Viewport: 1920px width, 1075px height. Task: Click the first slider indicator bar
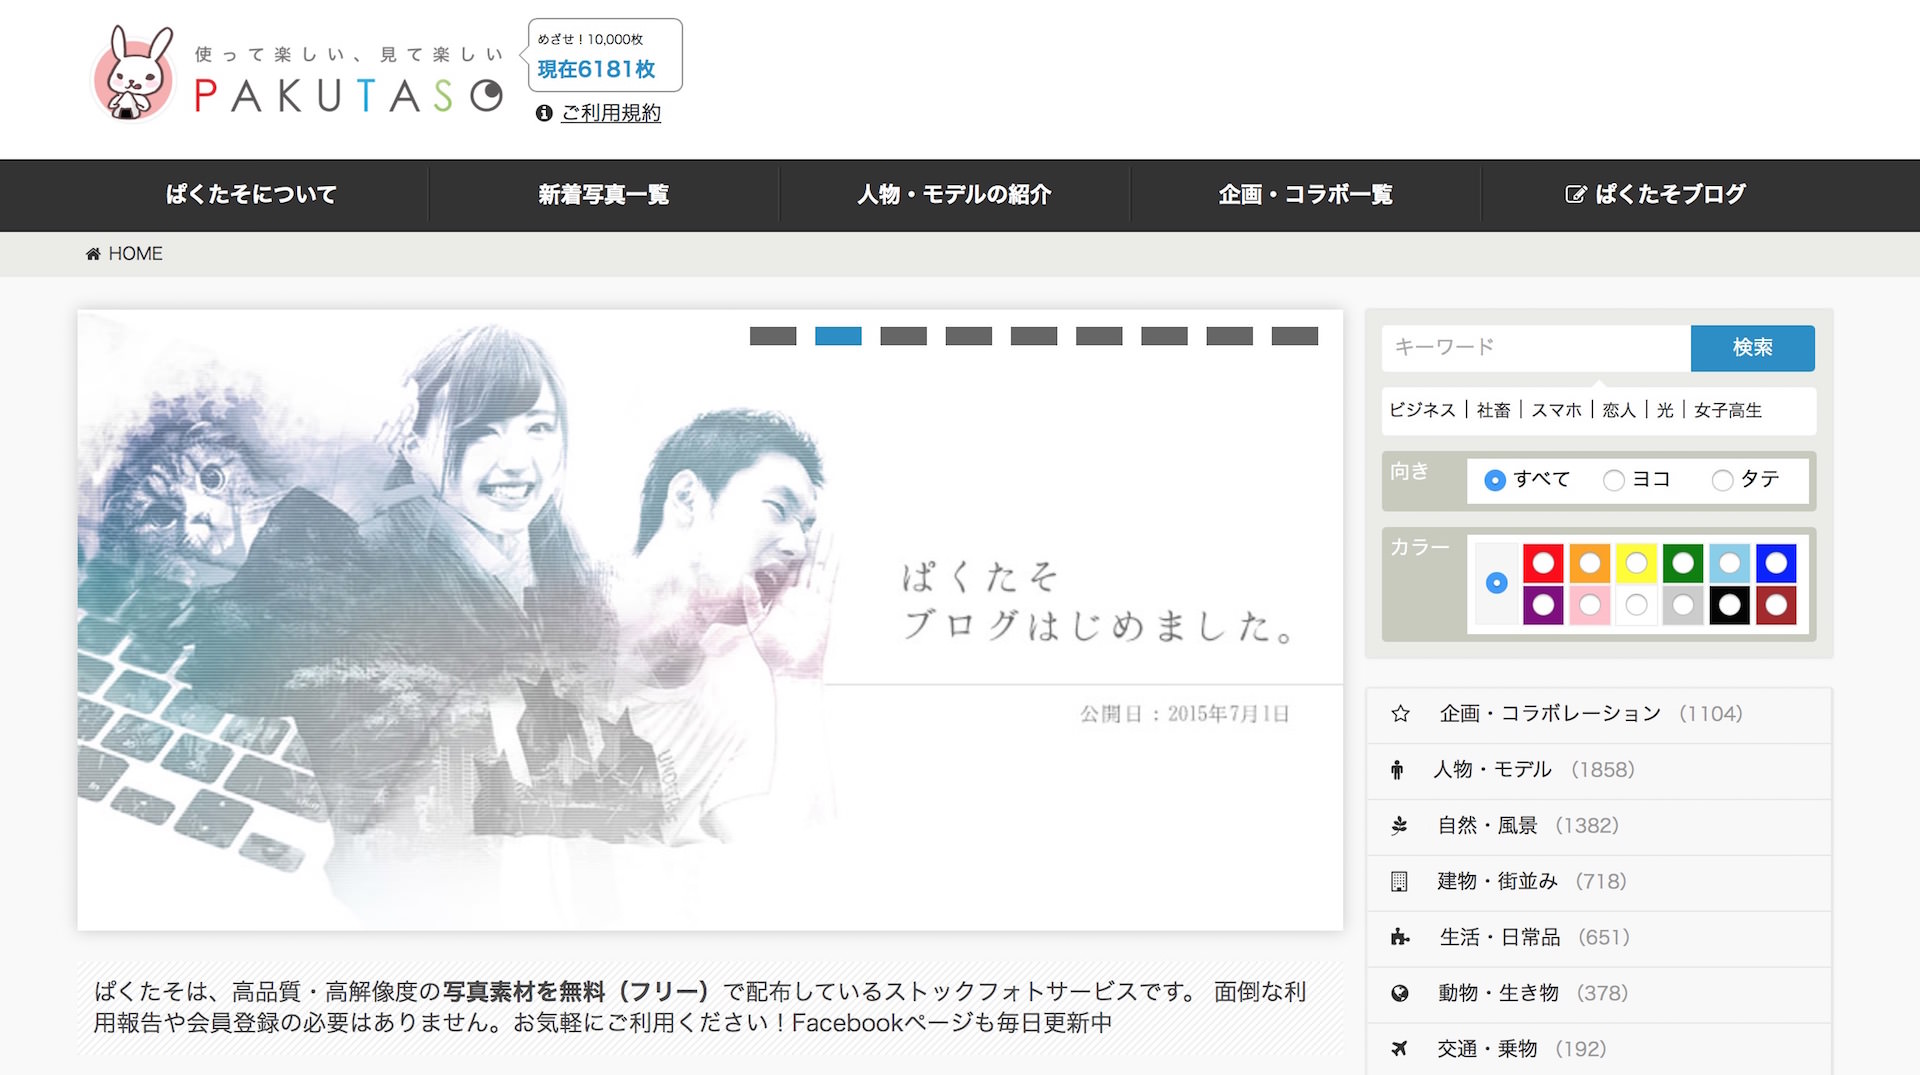tap(773, 337)
